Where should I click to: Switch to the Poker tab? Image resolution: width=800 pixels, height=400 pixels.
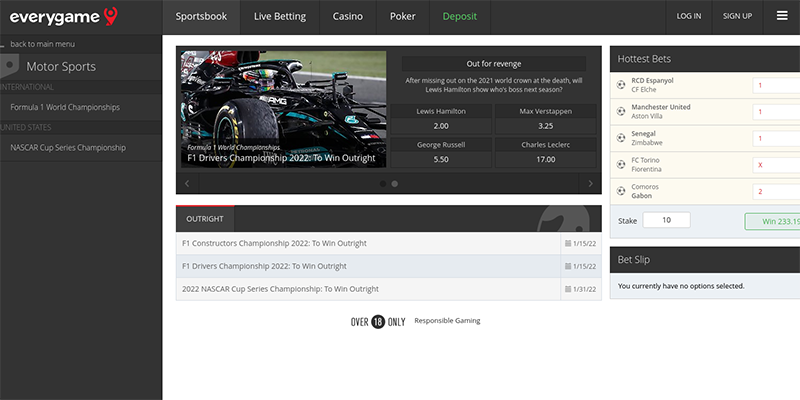(x=403, y=17)
